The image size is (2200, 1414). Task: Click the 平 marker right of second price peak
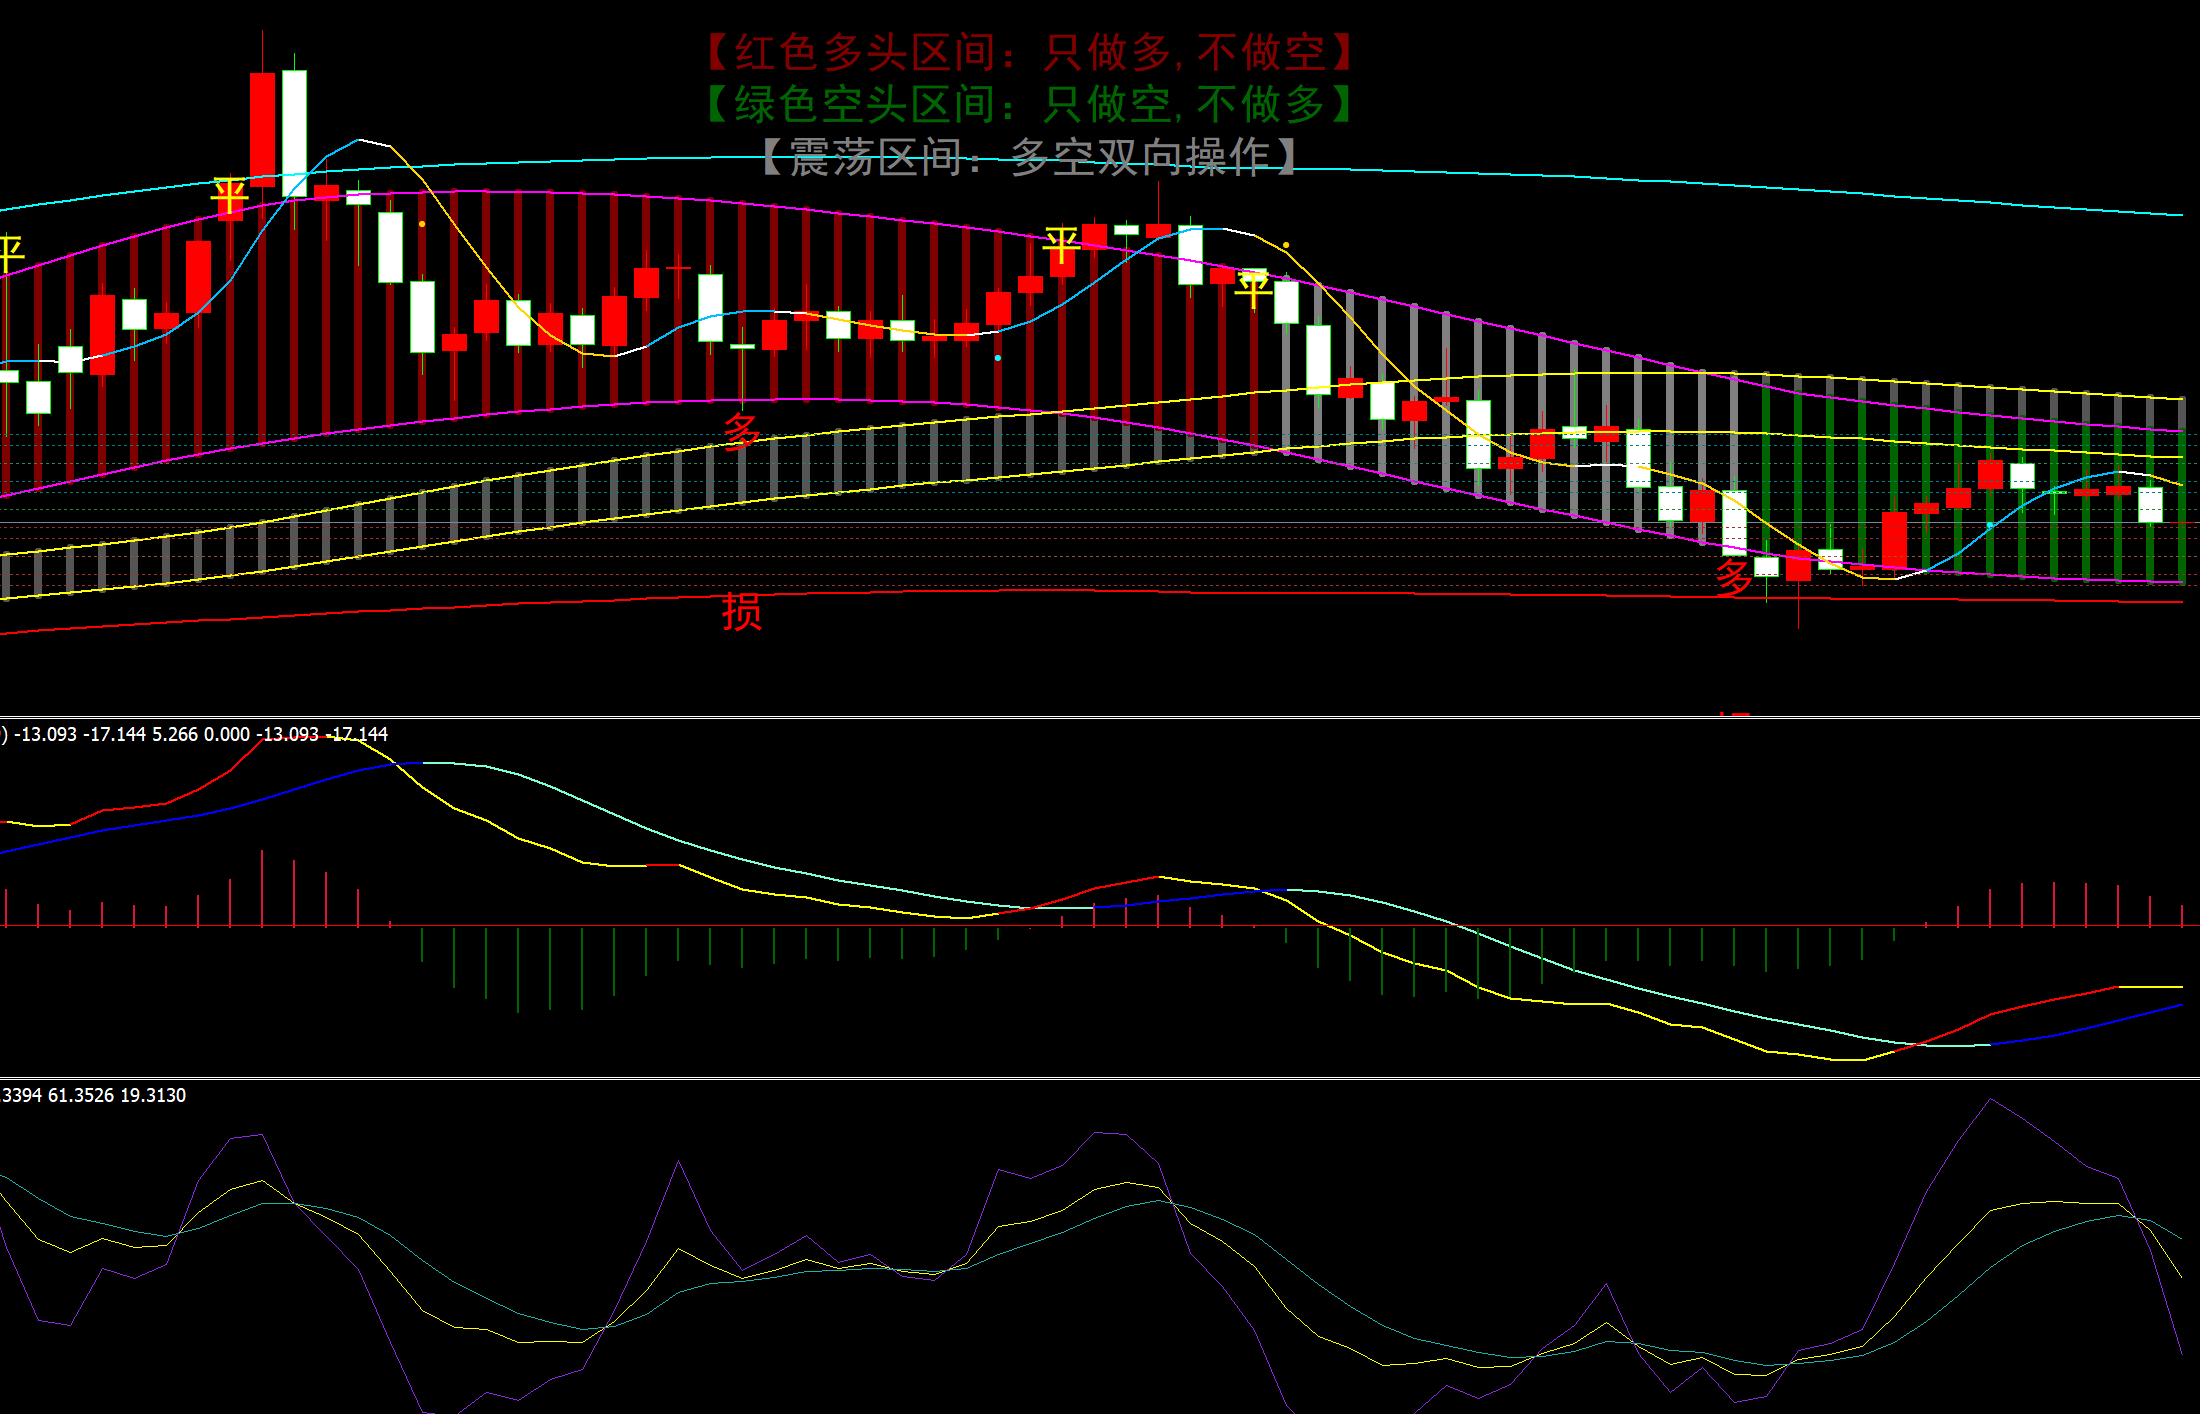click(1253, 289)
